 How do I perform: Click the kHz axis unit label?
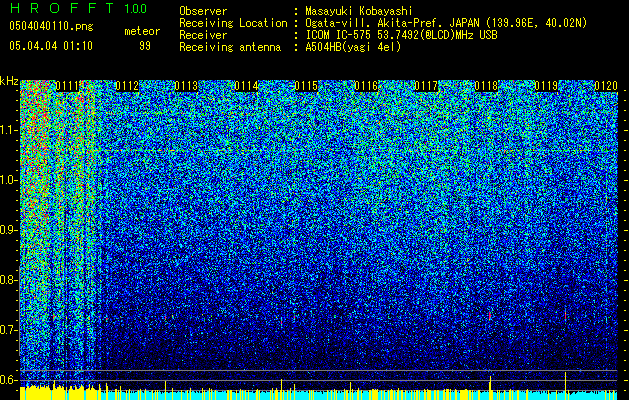9,81
